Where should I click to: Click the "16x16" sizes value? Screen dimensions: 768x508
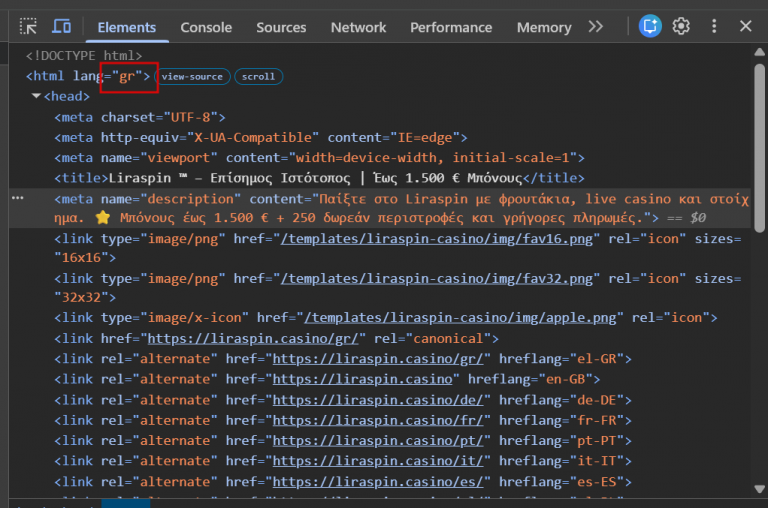81,258
